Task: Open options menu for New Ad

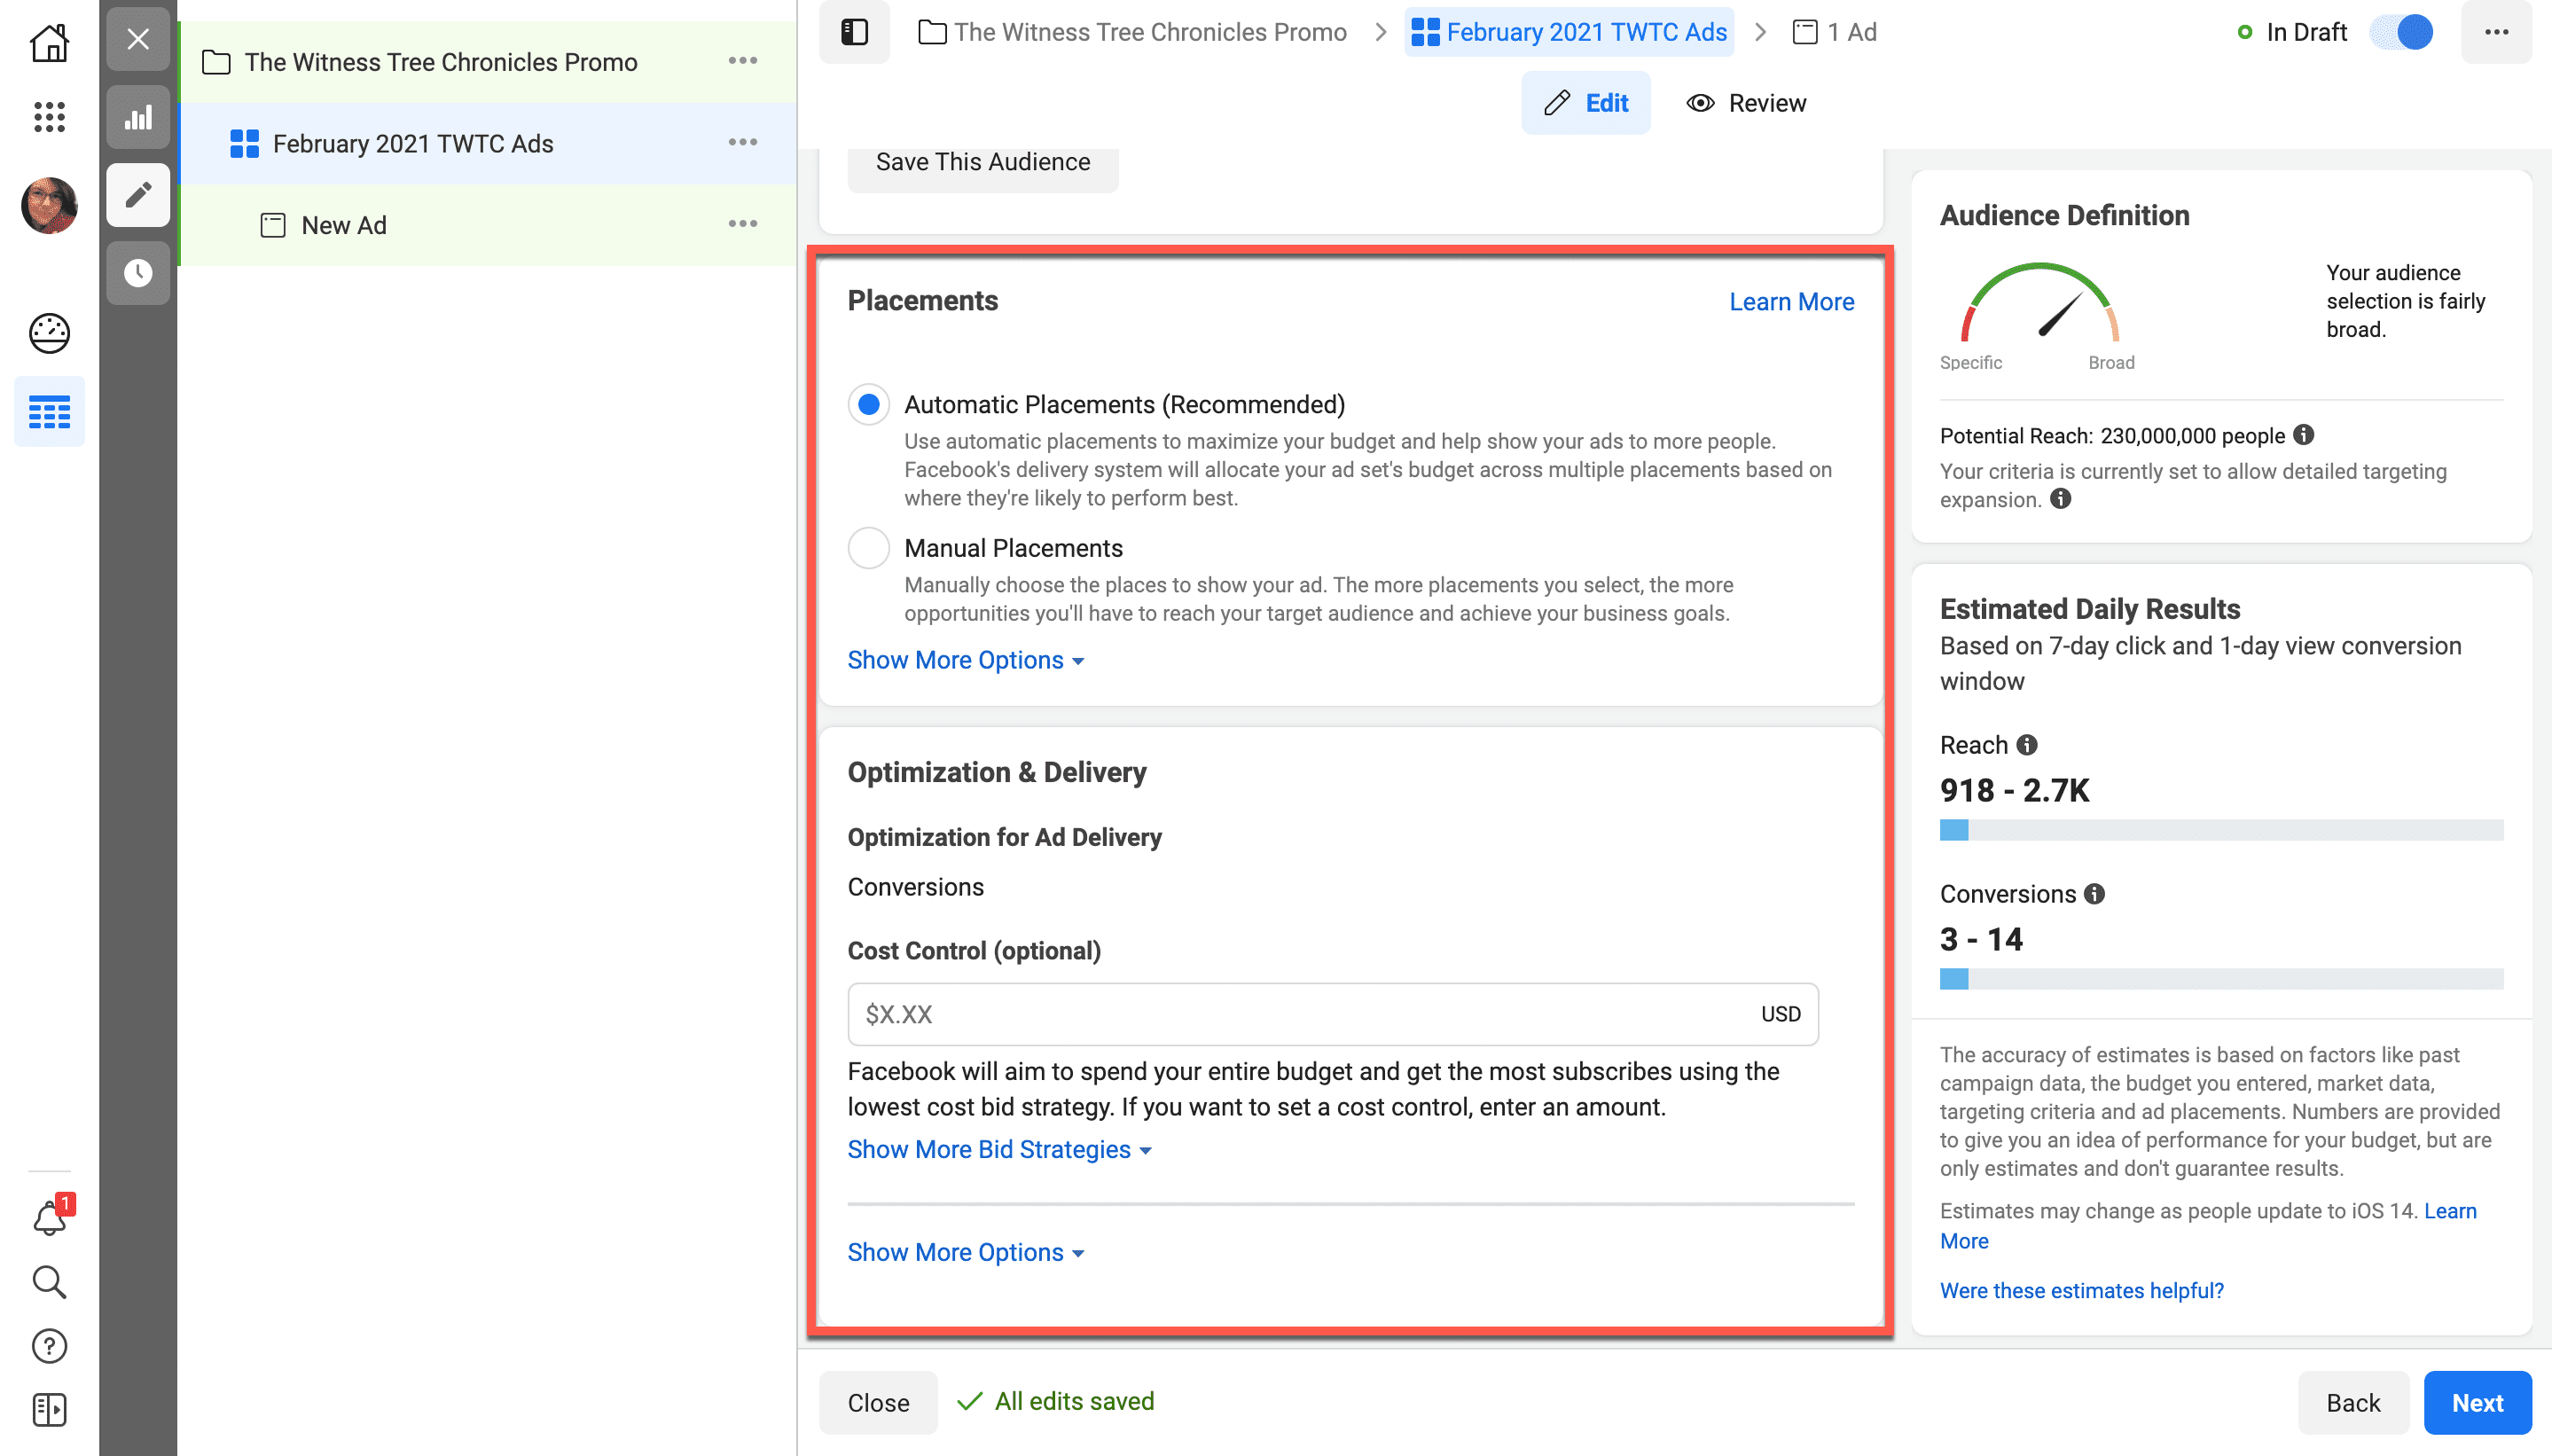Action: point(742,224)
